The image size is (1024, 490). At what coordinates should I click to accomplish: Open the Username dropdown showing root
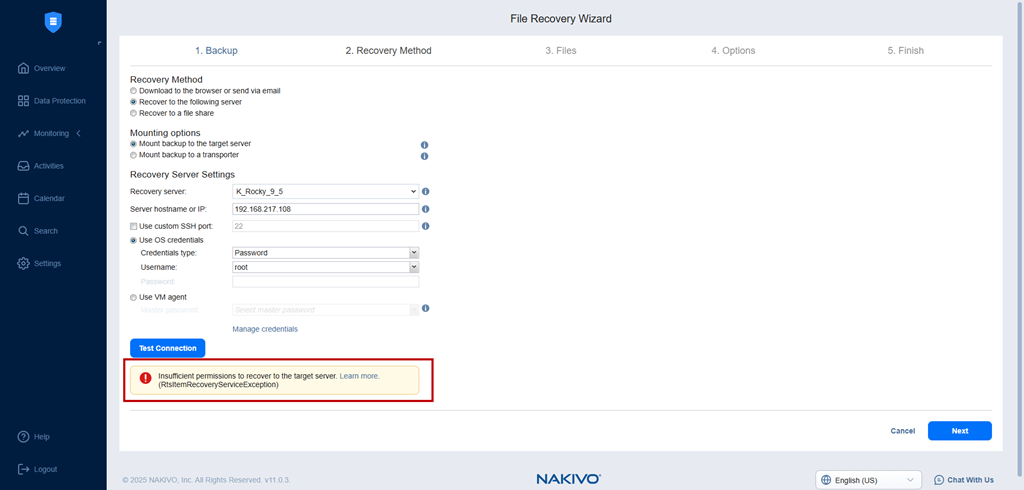tap(325, 267)
